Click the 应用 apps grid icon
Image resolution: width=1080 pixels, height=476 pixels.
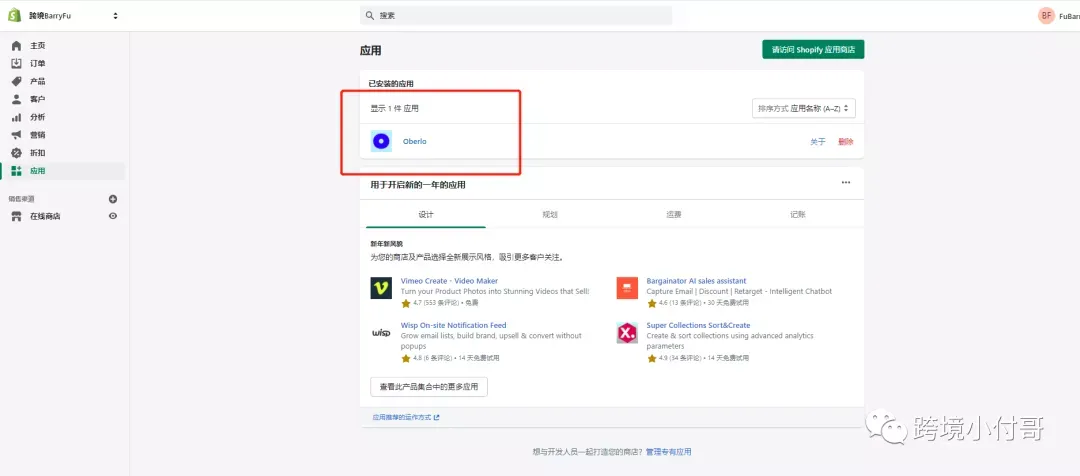click(x=17, y=171)
